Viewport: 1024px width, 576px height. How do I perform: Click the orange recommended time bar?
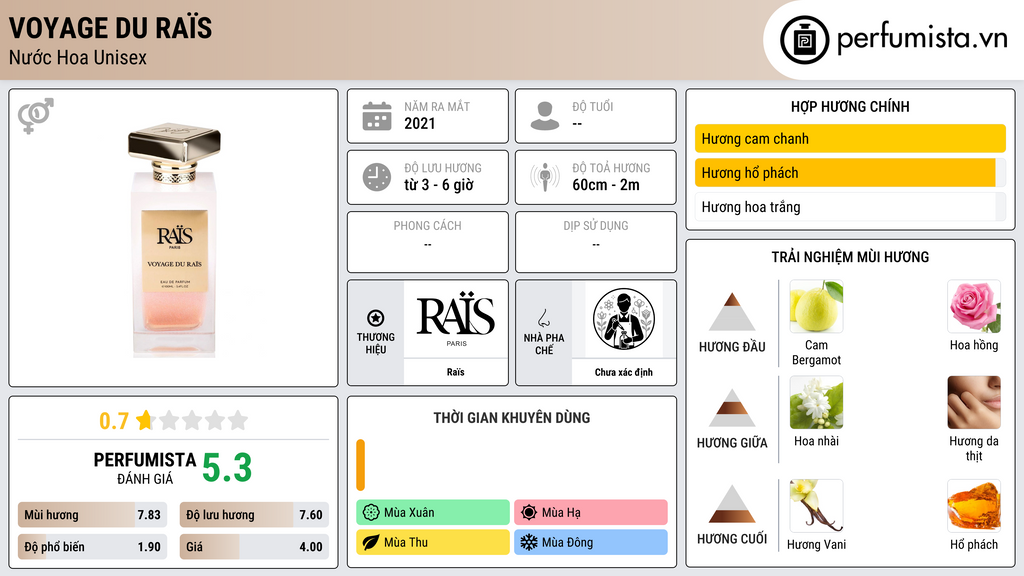click(x=360, y=465)
